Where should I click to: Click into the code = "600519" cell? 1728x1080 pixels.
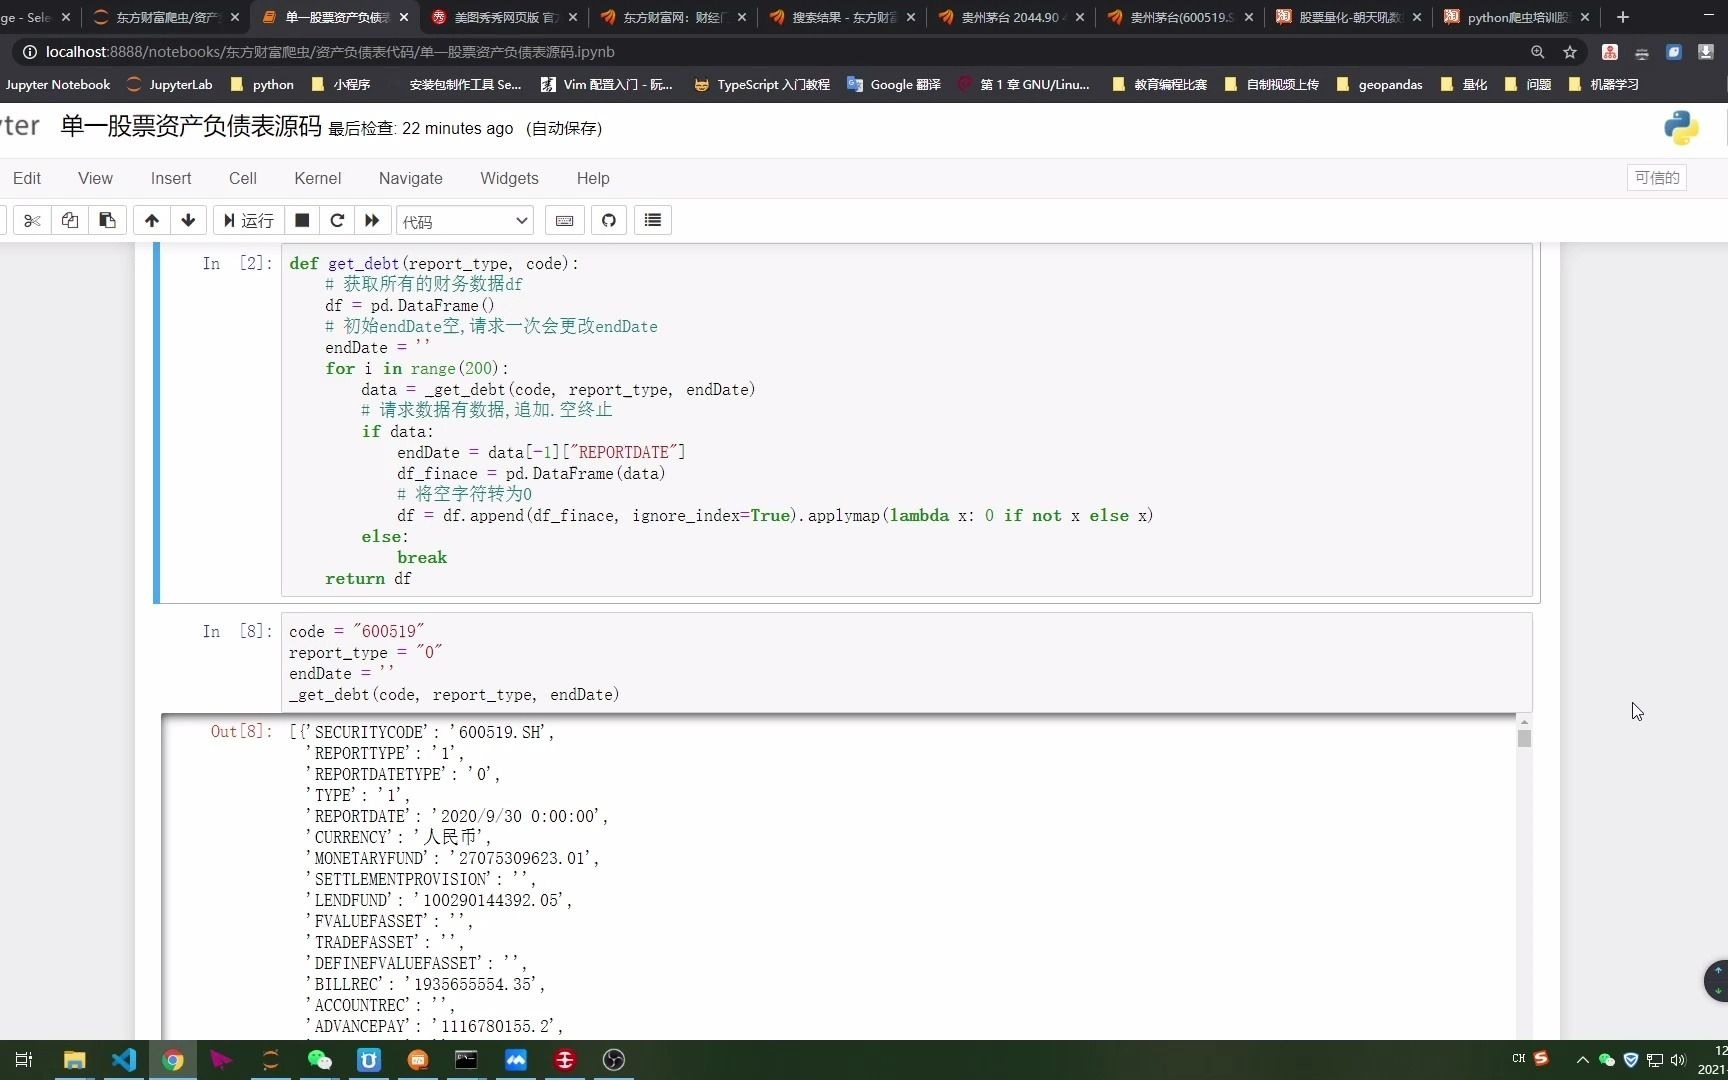pos(906,662)
